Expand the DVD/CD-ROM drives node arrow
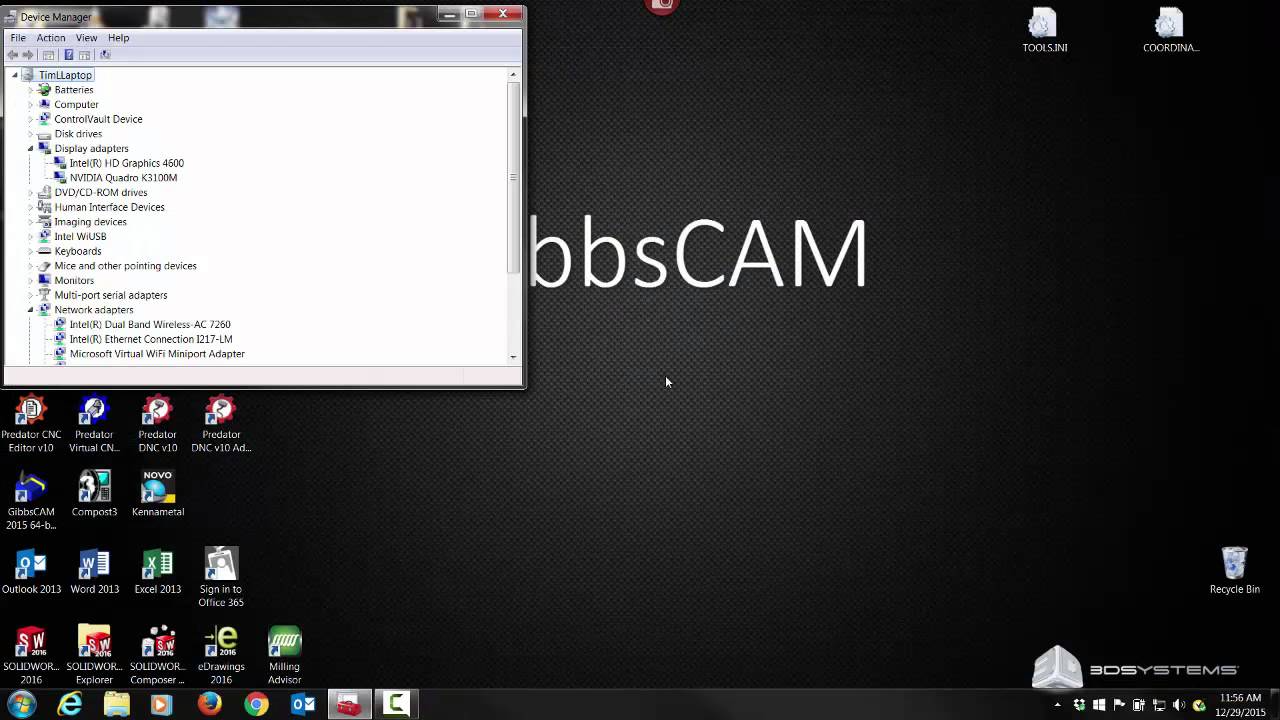The height and width of the screenshot is (720, 1280). [x=31, y=192]
